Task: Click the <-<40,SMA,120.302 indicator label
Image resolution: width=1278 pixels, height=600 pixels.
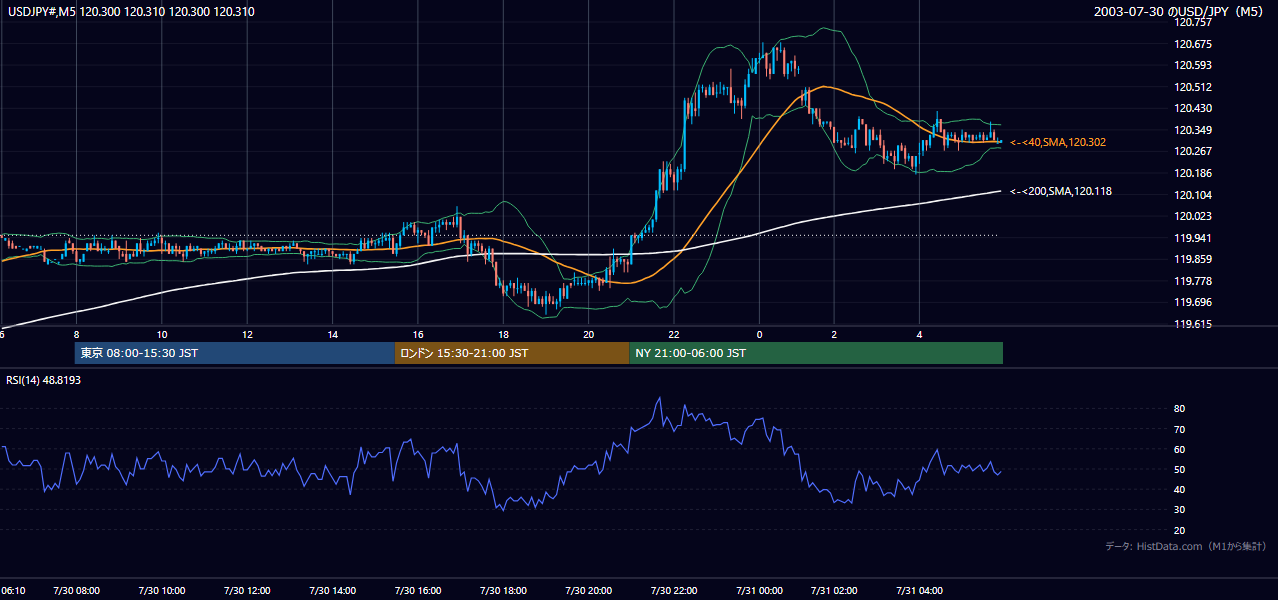Action: point(1058,143)
